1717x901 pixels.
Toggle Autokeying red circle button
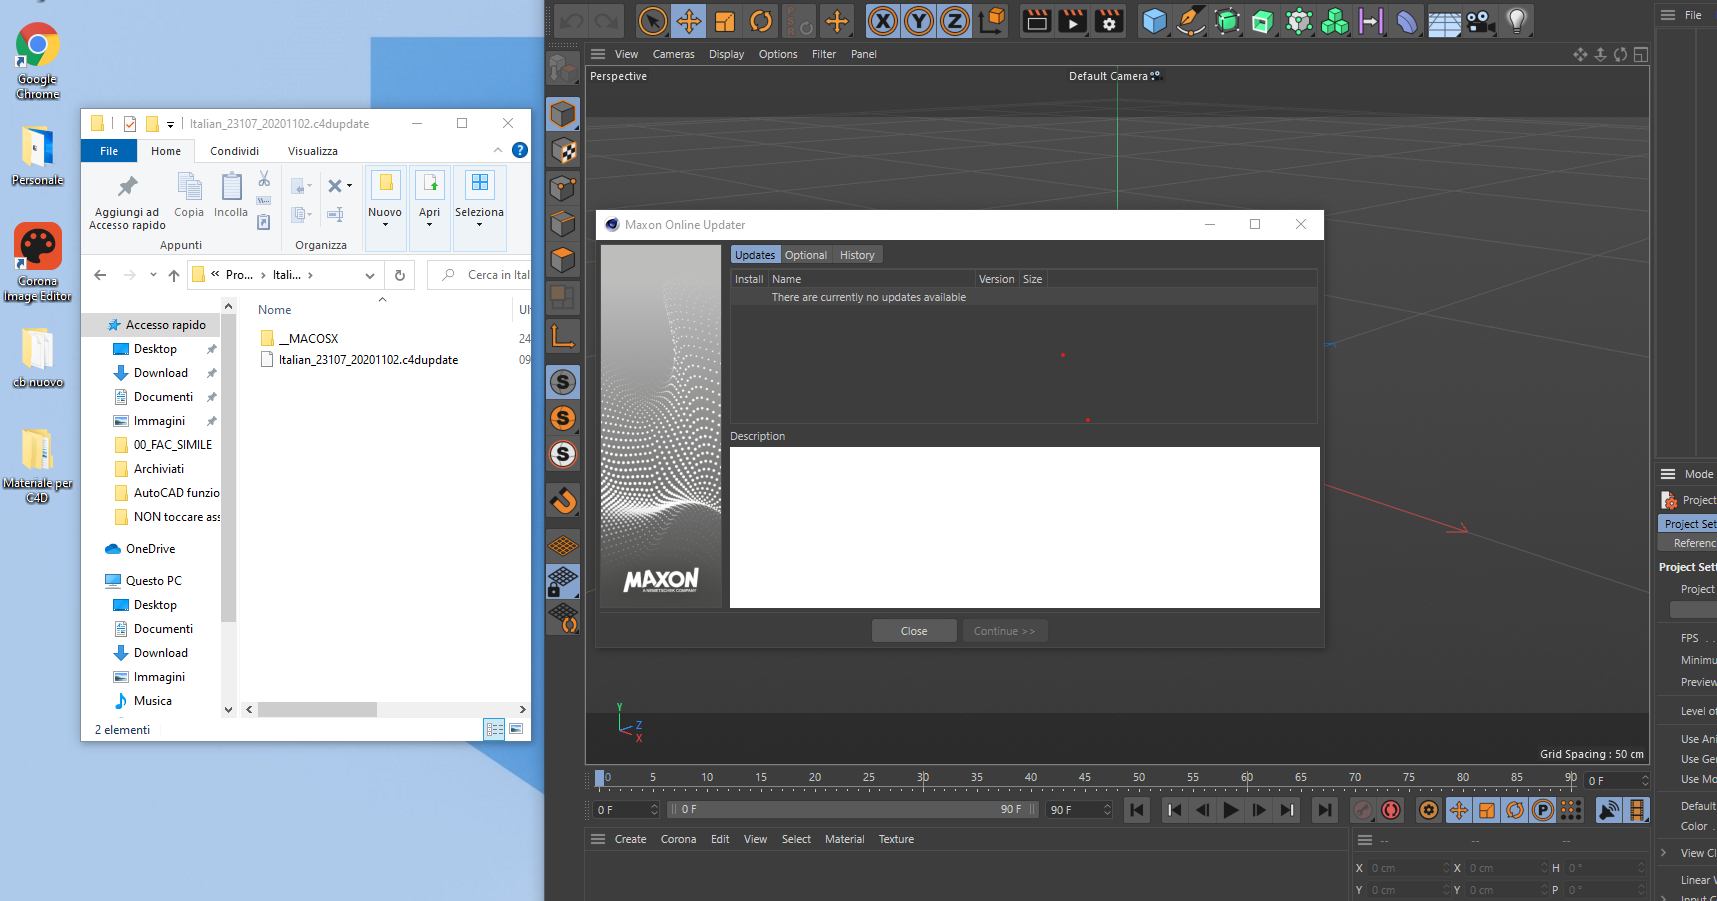coord(1391,810)
